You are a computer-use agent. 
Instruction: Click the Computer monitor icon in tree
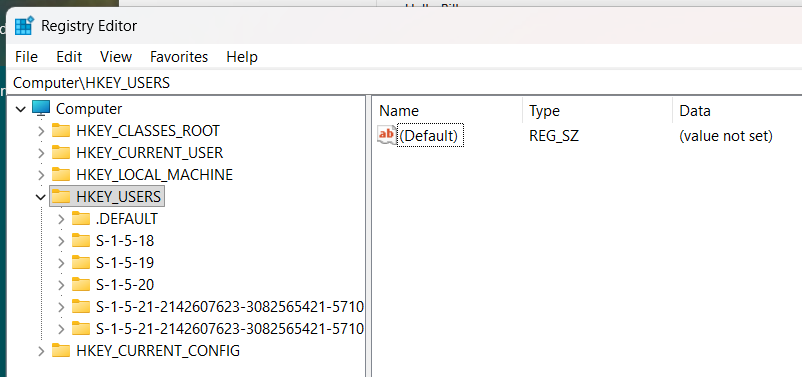[41, 109]
